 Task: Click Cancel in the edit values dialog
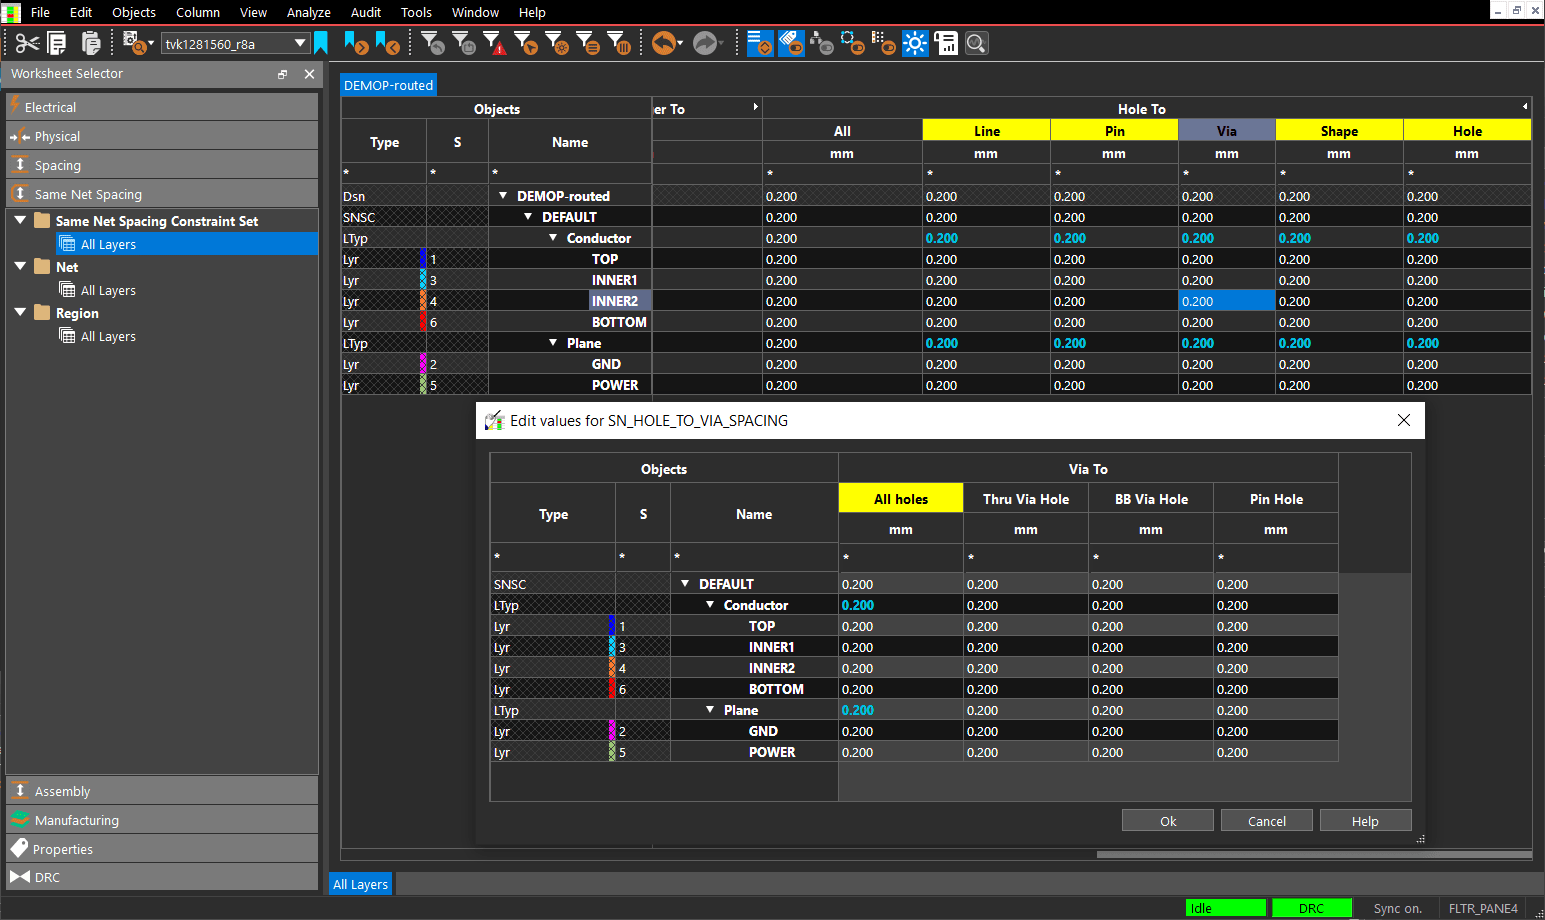point(1267,821)
